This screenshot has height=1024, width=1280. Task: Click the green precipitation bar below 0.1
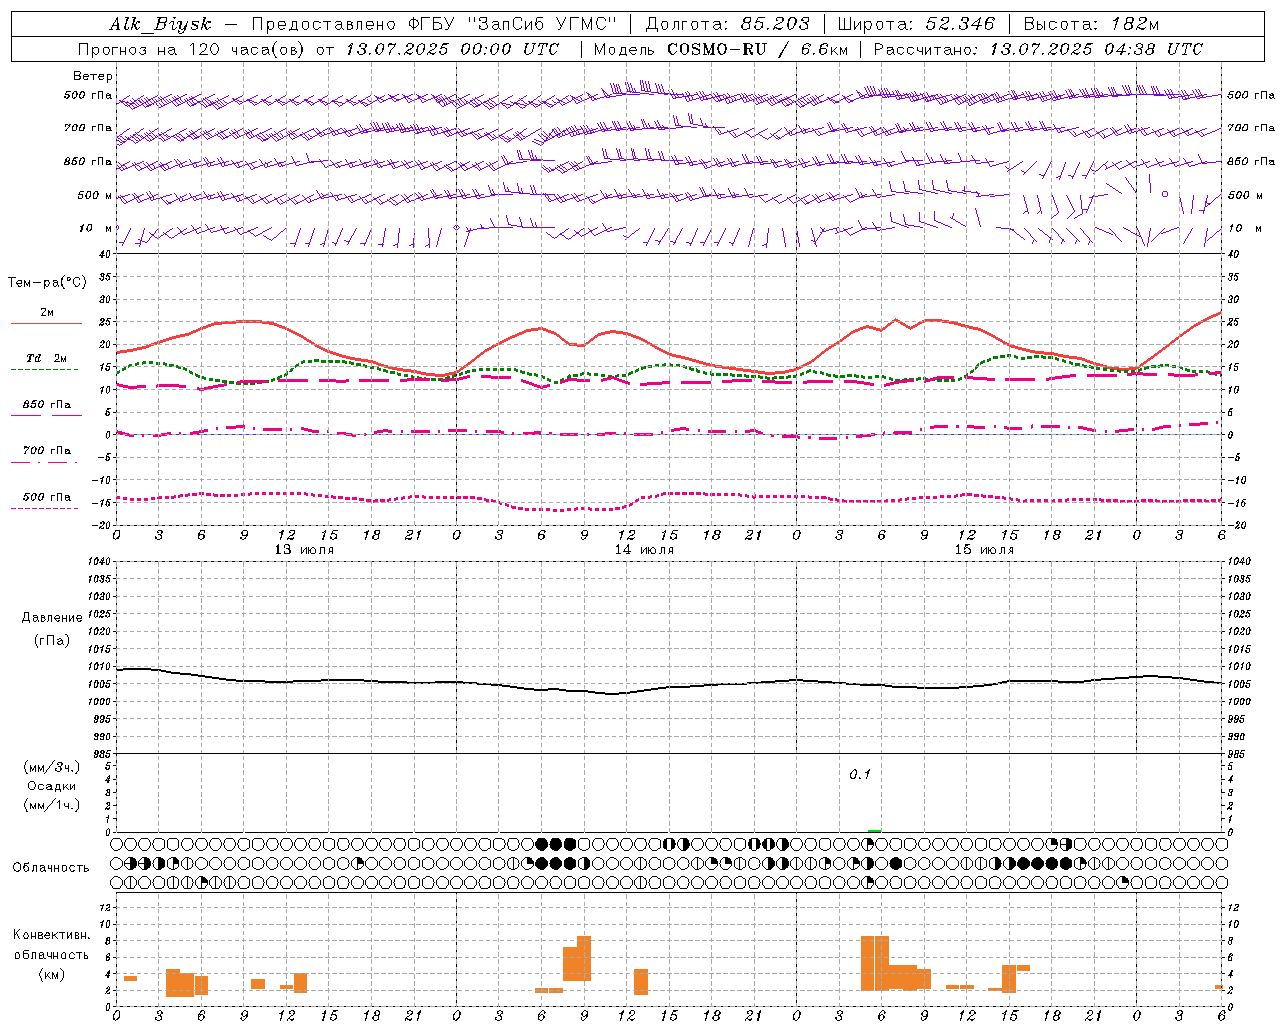[875, 831]
